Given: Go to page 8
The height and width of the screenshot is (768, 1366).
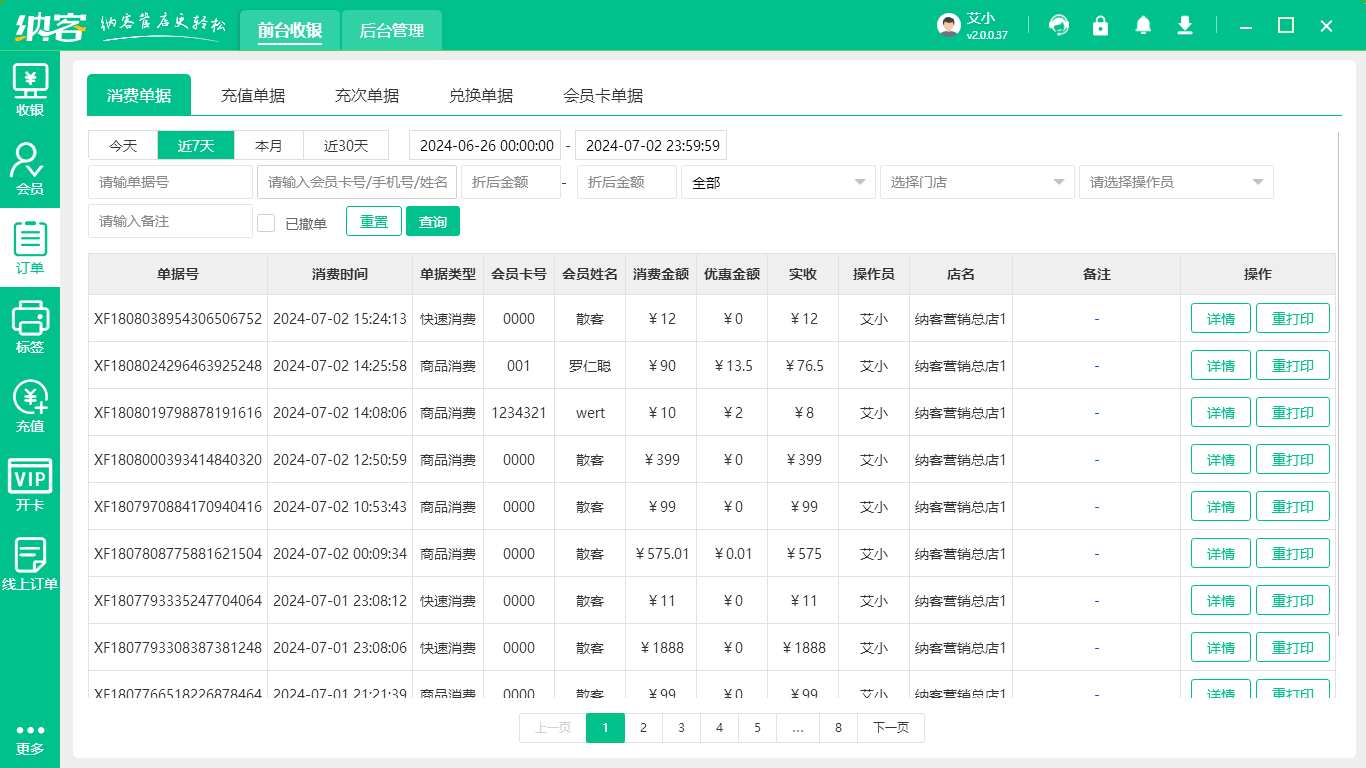Looking at the screenshot, I should [x=838, y=728].
